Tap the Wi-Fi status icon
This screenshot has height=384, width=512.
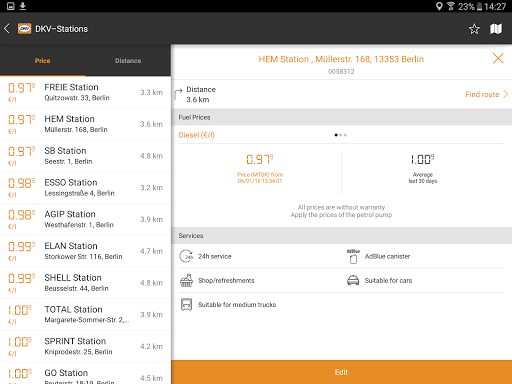coord(451,6)
